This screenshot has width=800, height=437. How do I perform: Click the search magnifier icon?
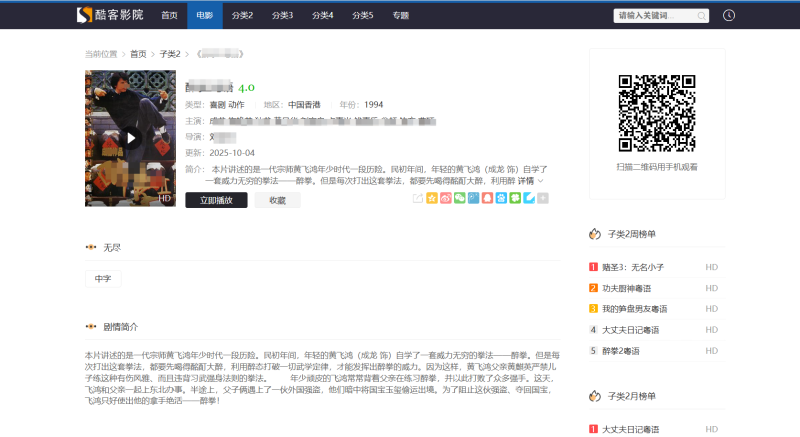702,16
